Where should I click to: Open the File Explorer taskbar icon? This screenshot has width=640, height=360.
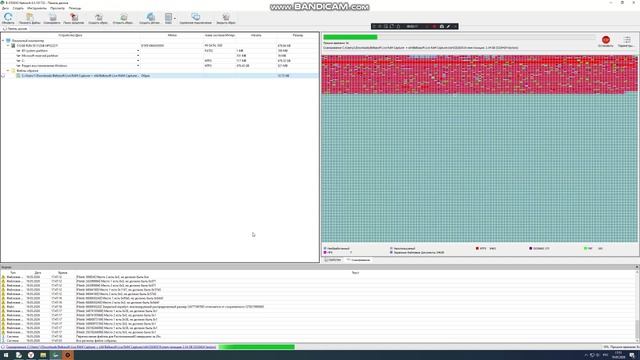point(43,355)
